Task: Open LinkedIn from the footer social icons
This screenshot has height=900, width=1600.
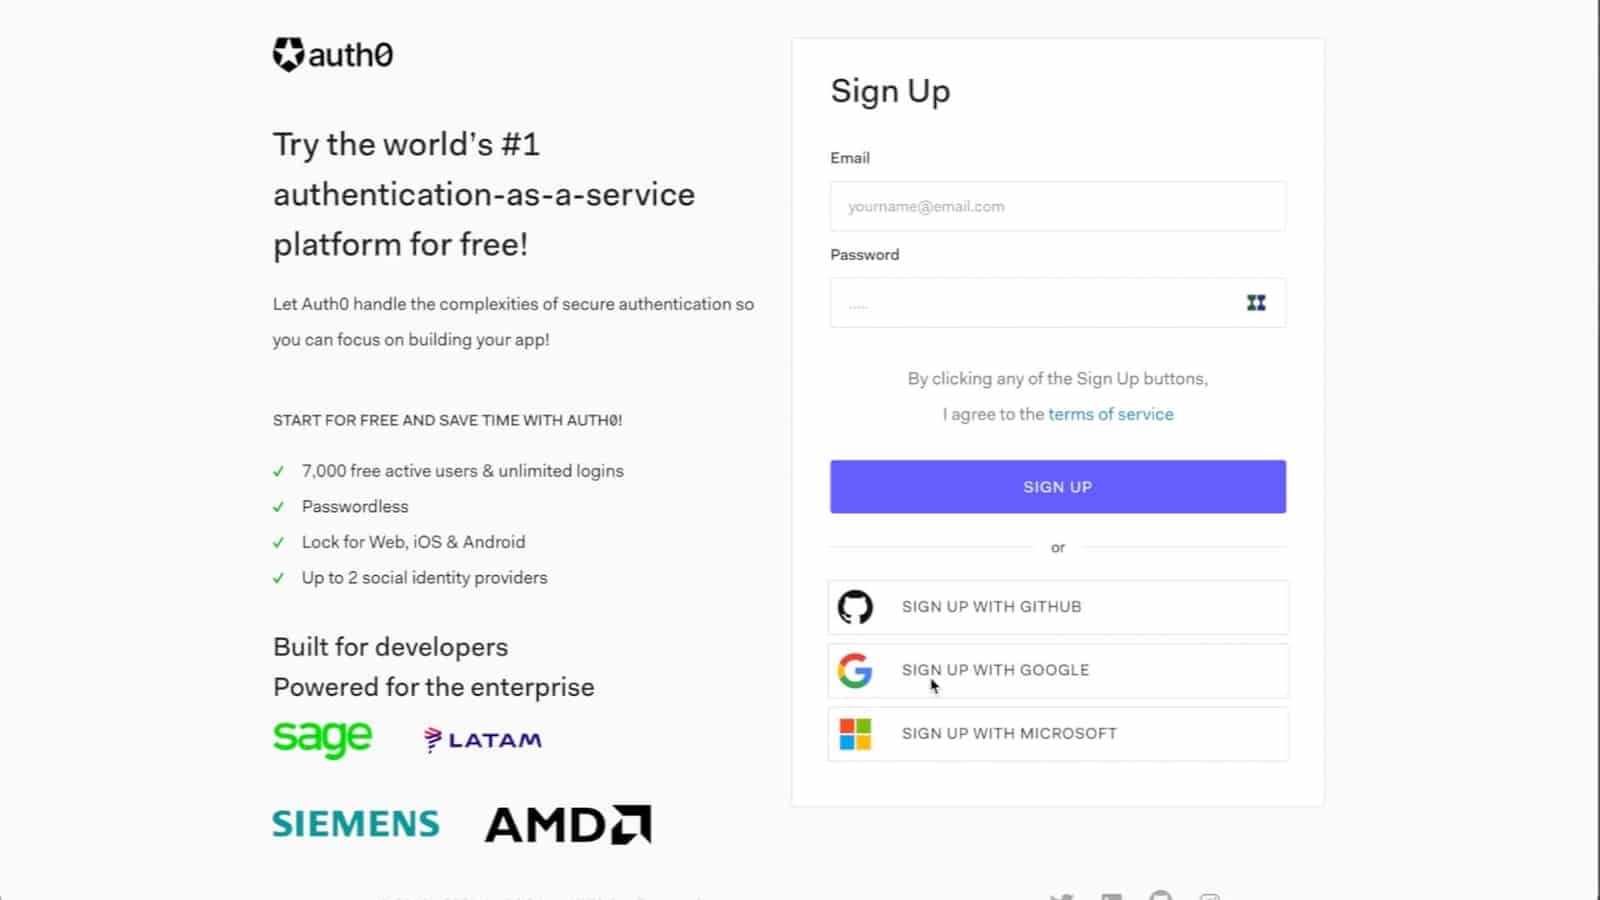Action: (1112, 896)
